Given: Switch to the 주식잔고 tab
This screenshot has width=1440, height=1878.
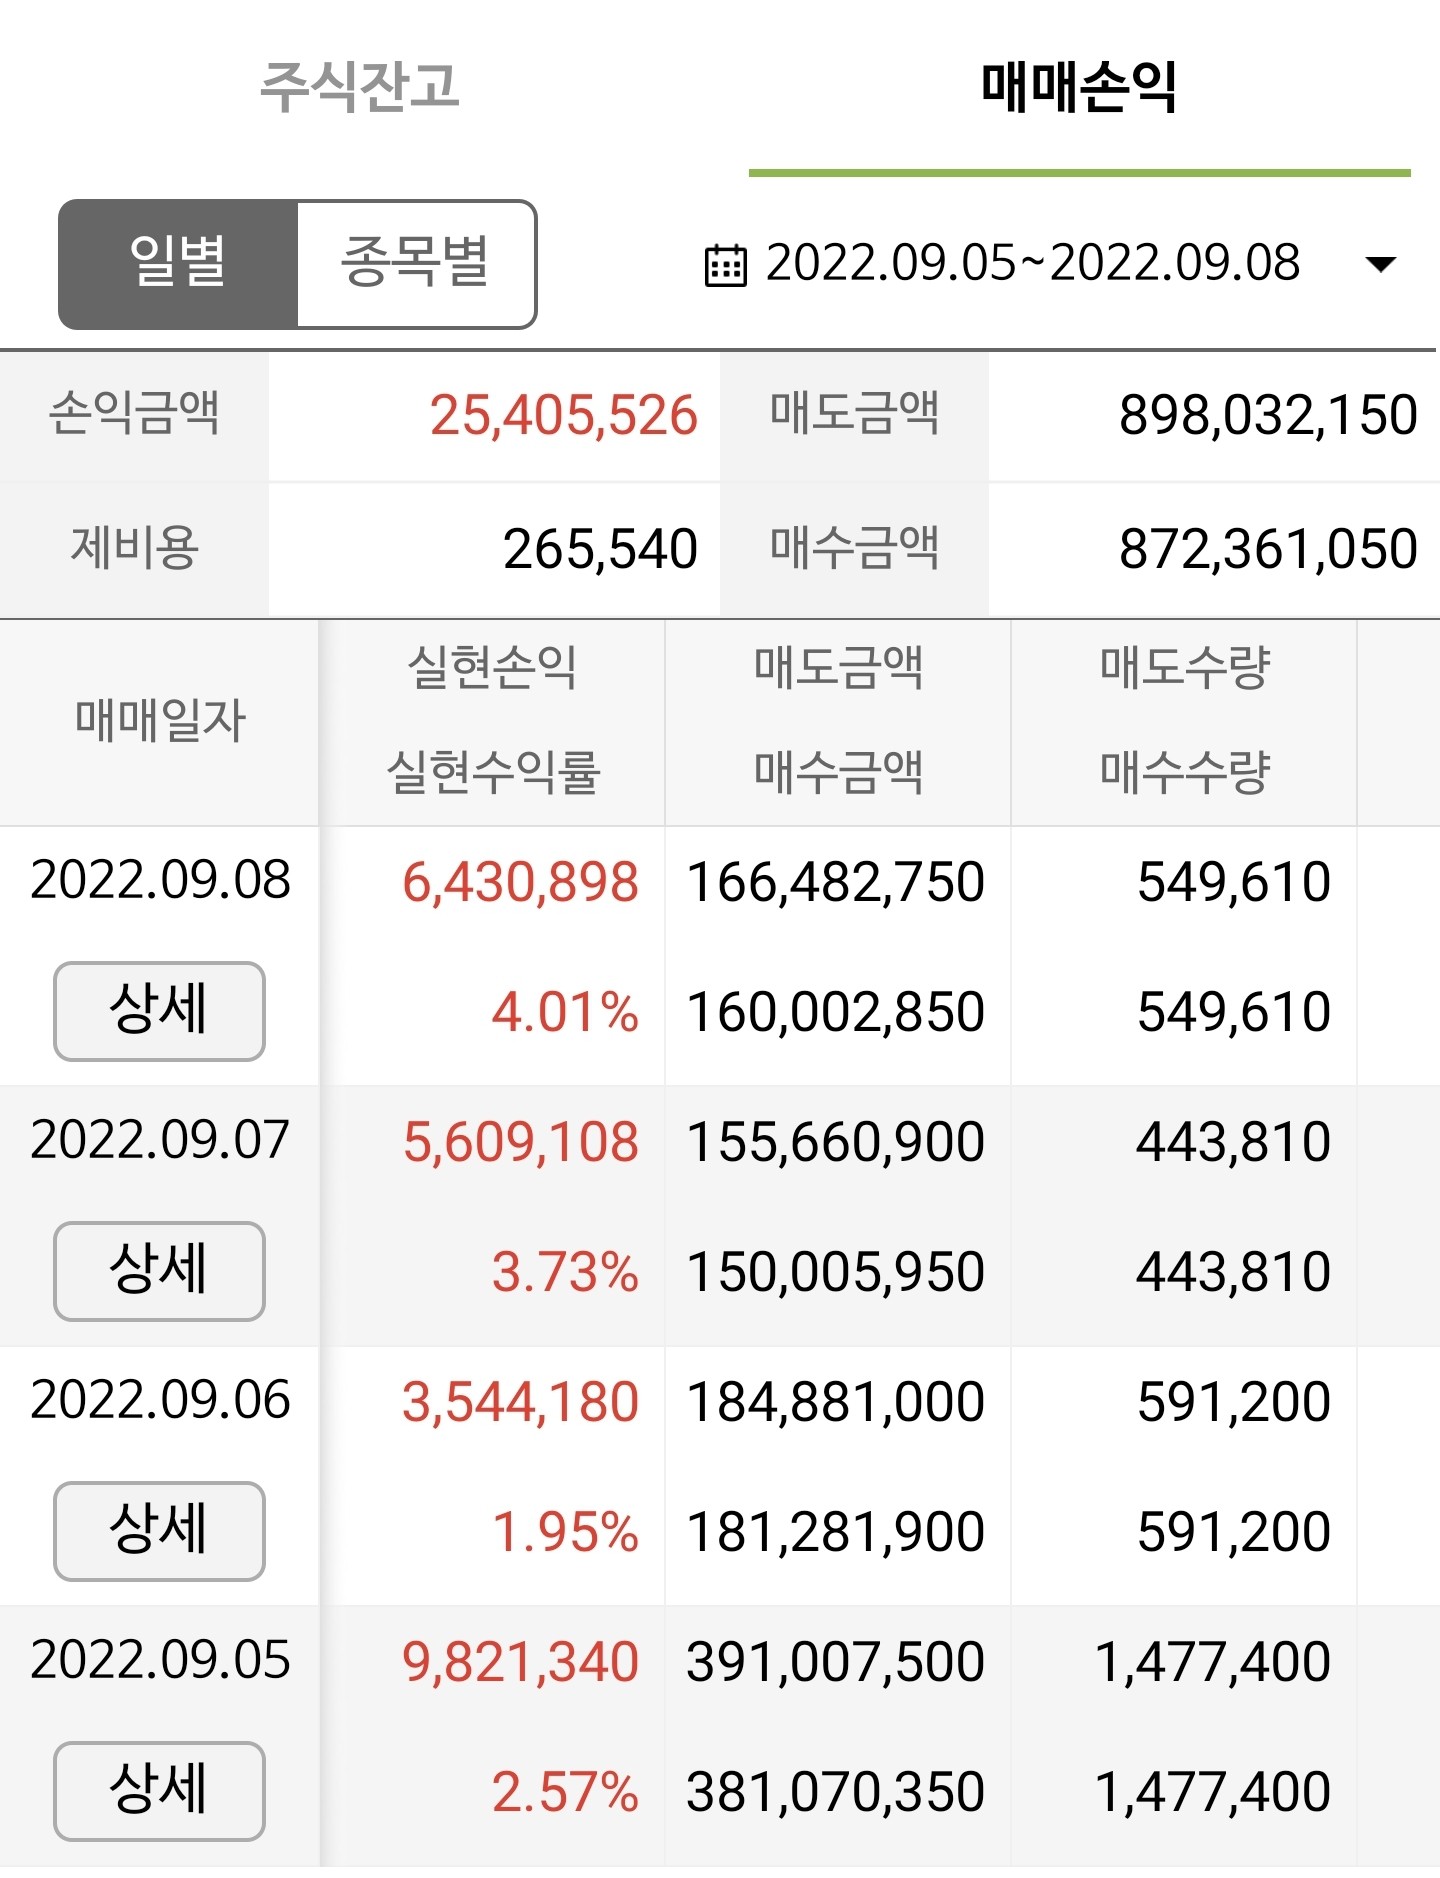Looking at the screenshot, I should pyautogui.click(x=359, y=87).
